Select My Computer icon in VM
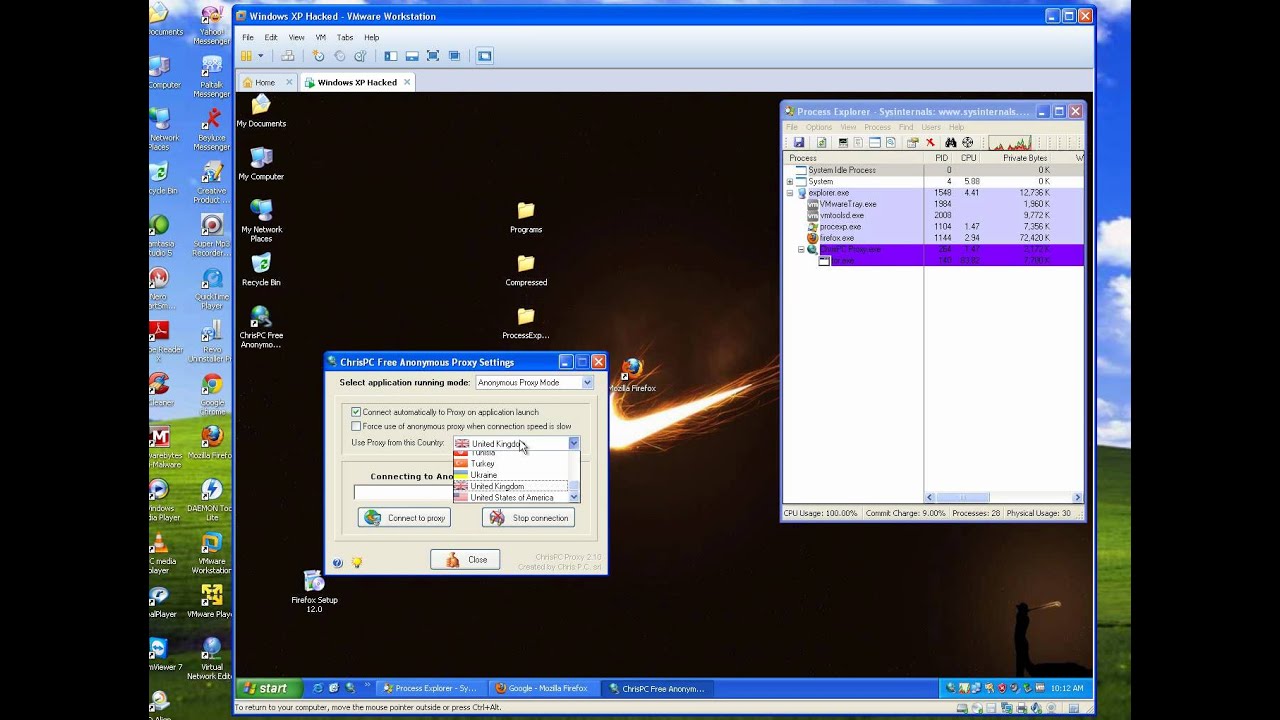1280x720 pixels. 261,163
